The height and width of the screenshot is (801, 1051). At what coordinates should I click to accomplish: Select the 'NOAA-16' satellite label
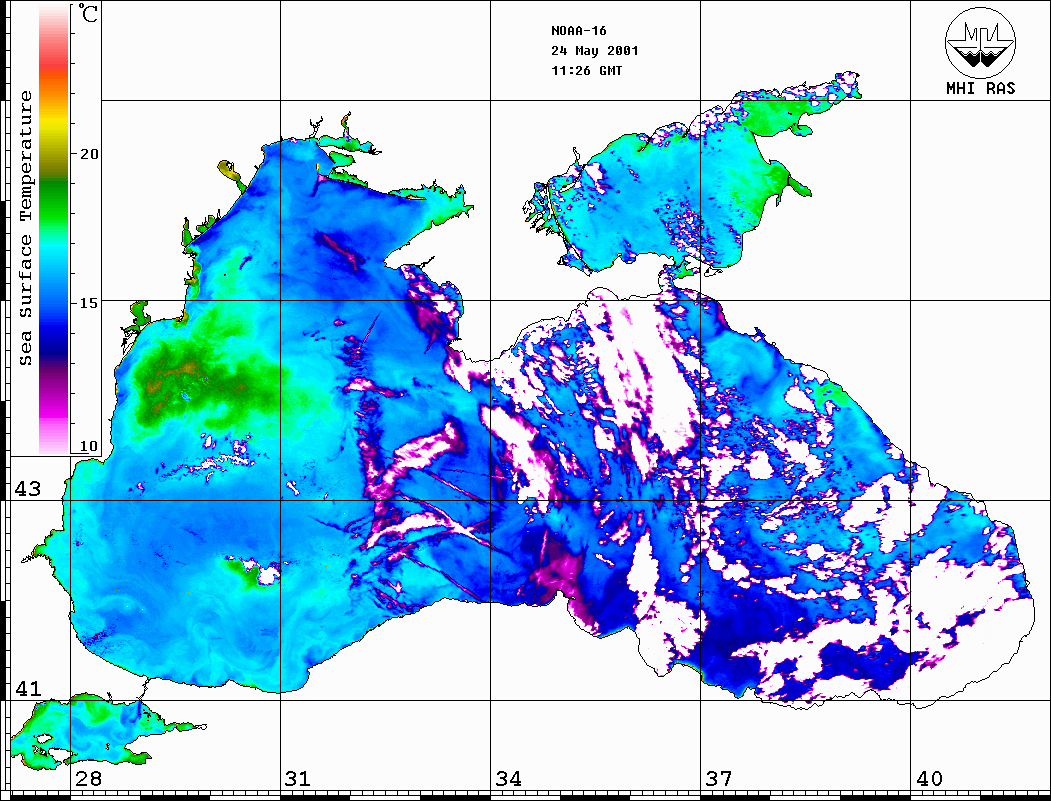pos(578,31)
